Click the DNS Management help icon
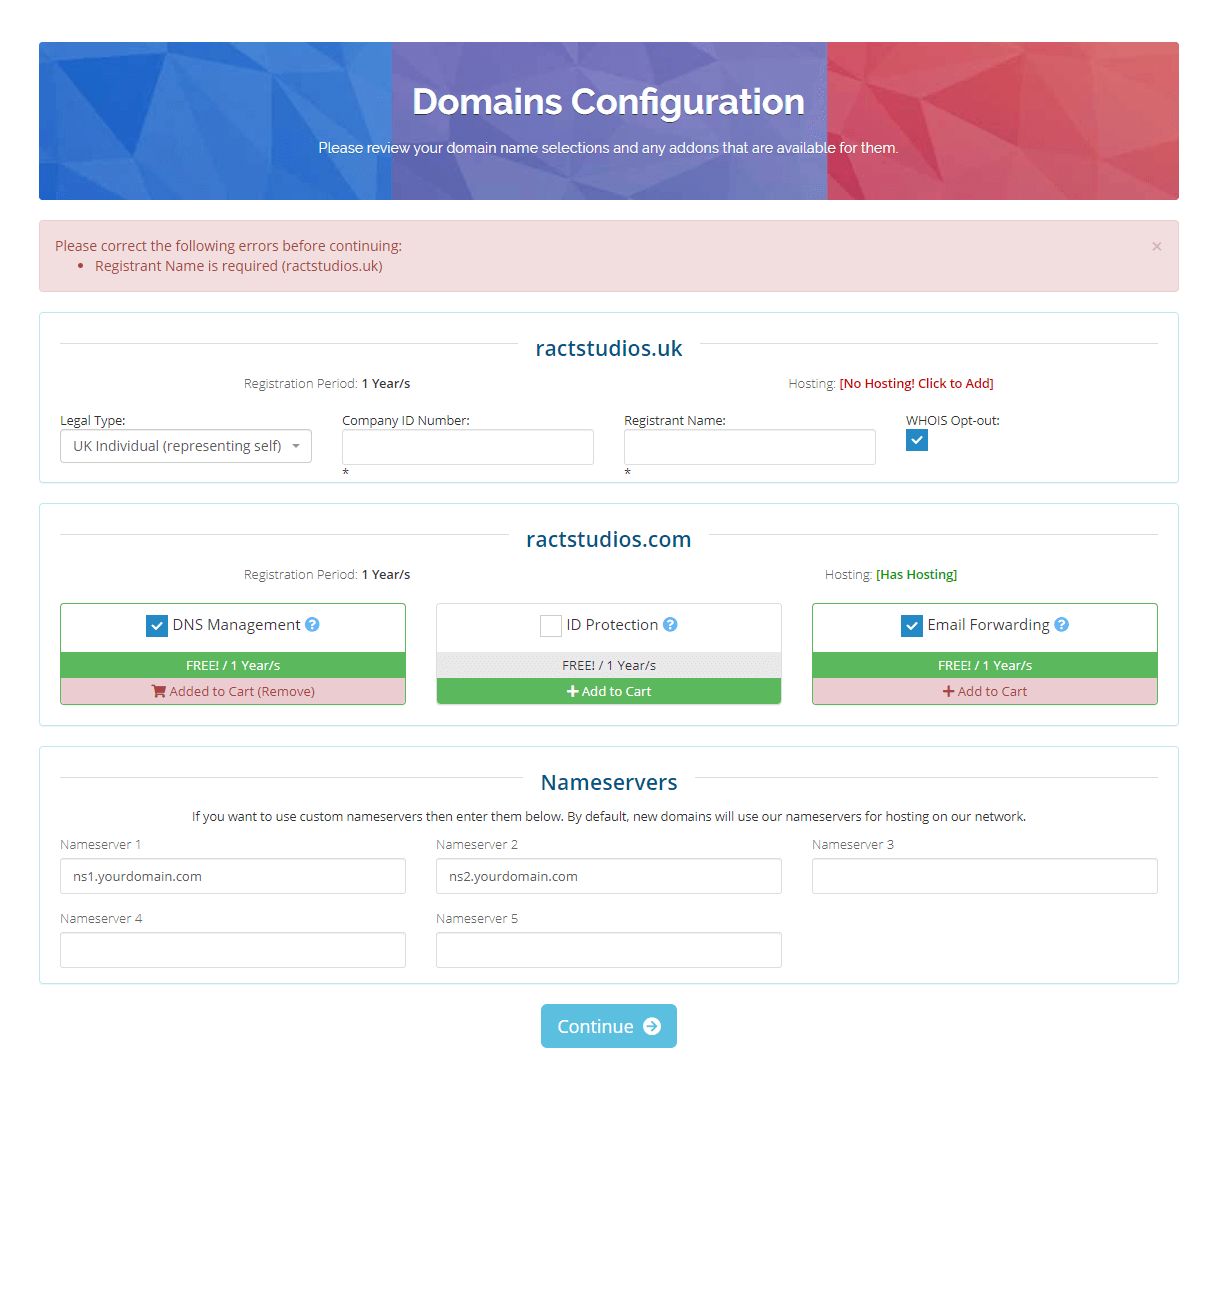The width and height of the screenshot is (1220, 1300). pos(312,625)
